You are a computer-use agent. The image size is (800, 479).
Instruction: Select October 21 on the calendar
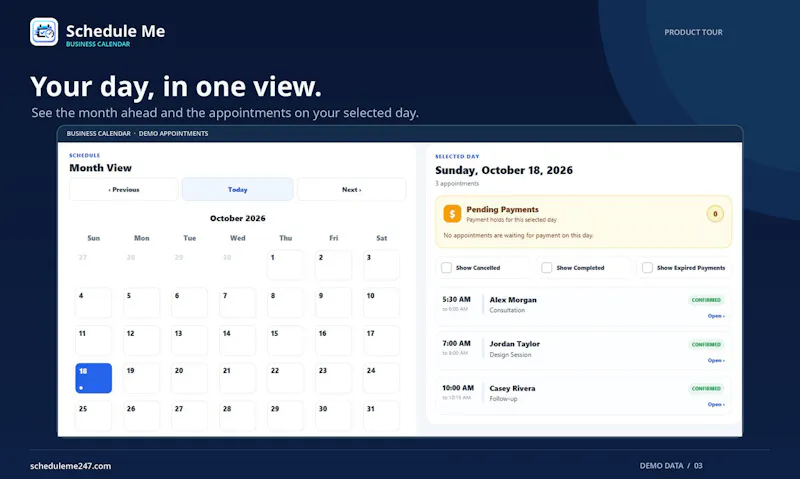coord(237,378)
